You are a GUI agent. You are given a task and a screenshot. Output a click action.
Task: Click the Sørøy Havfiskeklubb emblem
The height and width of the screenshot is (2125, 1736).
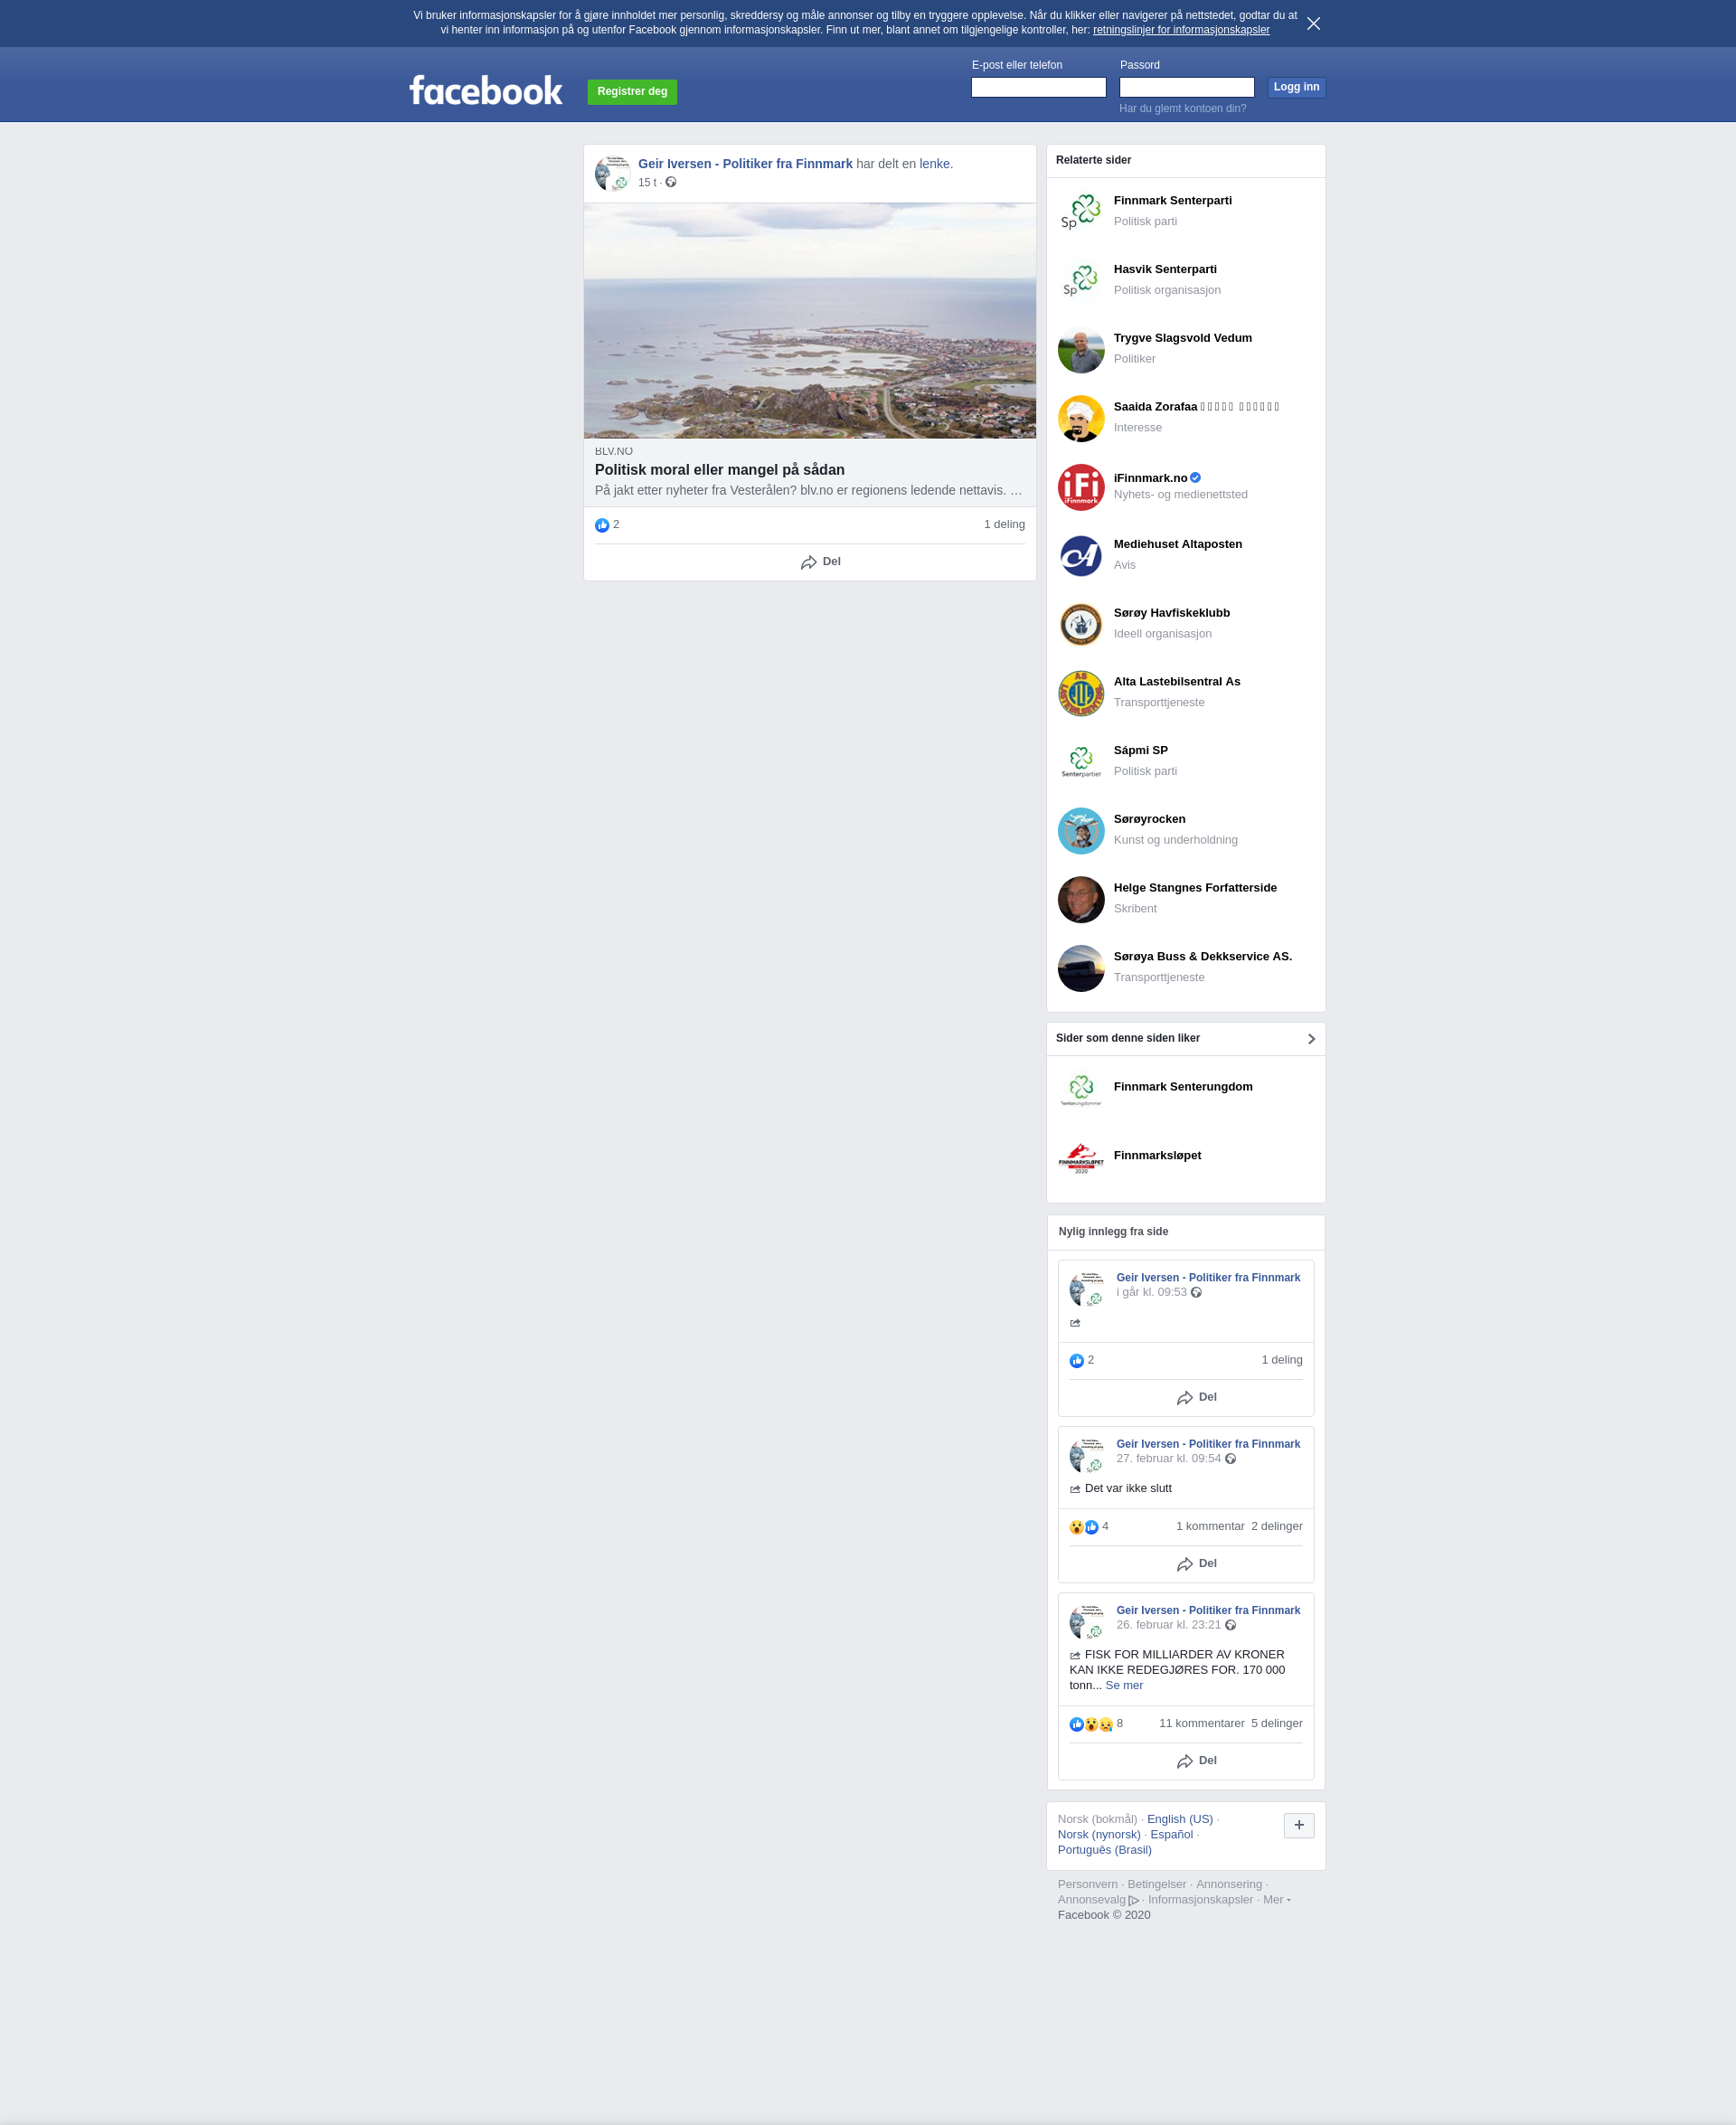1080,625
